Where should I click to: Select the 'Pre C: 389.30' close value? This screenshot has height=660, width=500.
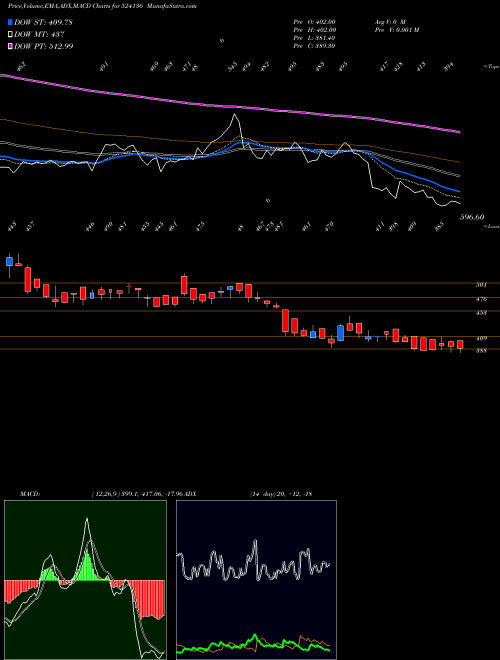point(314,46)
